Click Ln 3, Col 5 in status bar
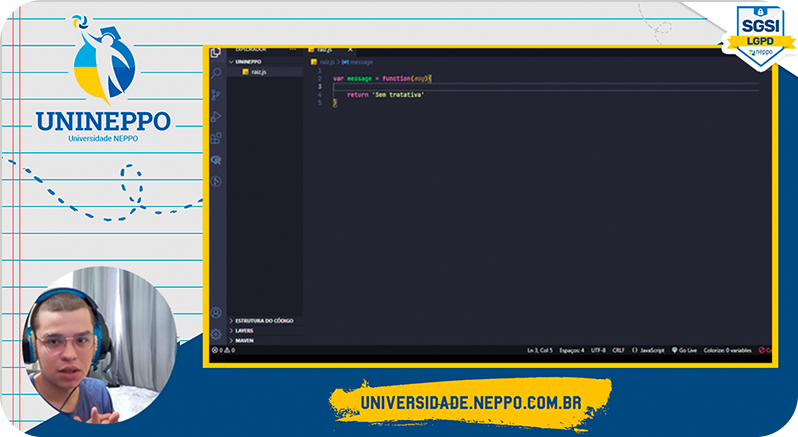 (x=539, y=351)
